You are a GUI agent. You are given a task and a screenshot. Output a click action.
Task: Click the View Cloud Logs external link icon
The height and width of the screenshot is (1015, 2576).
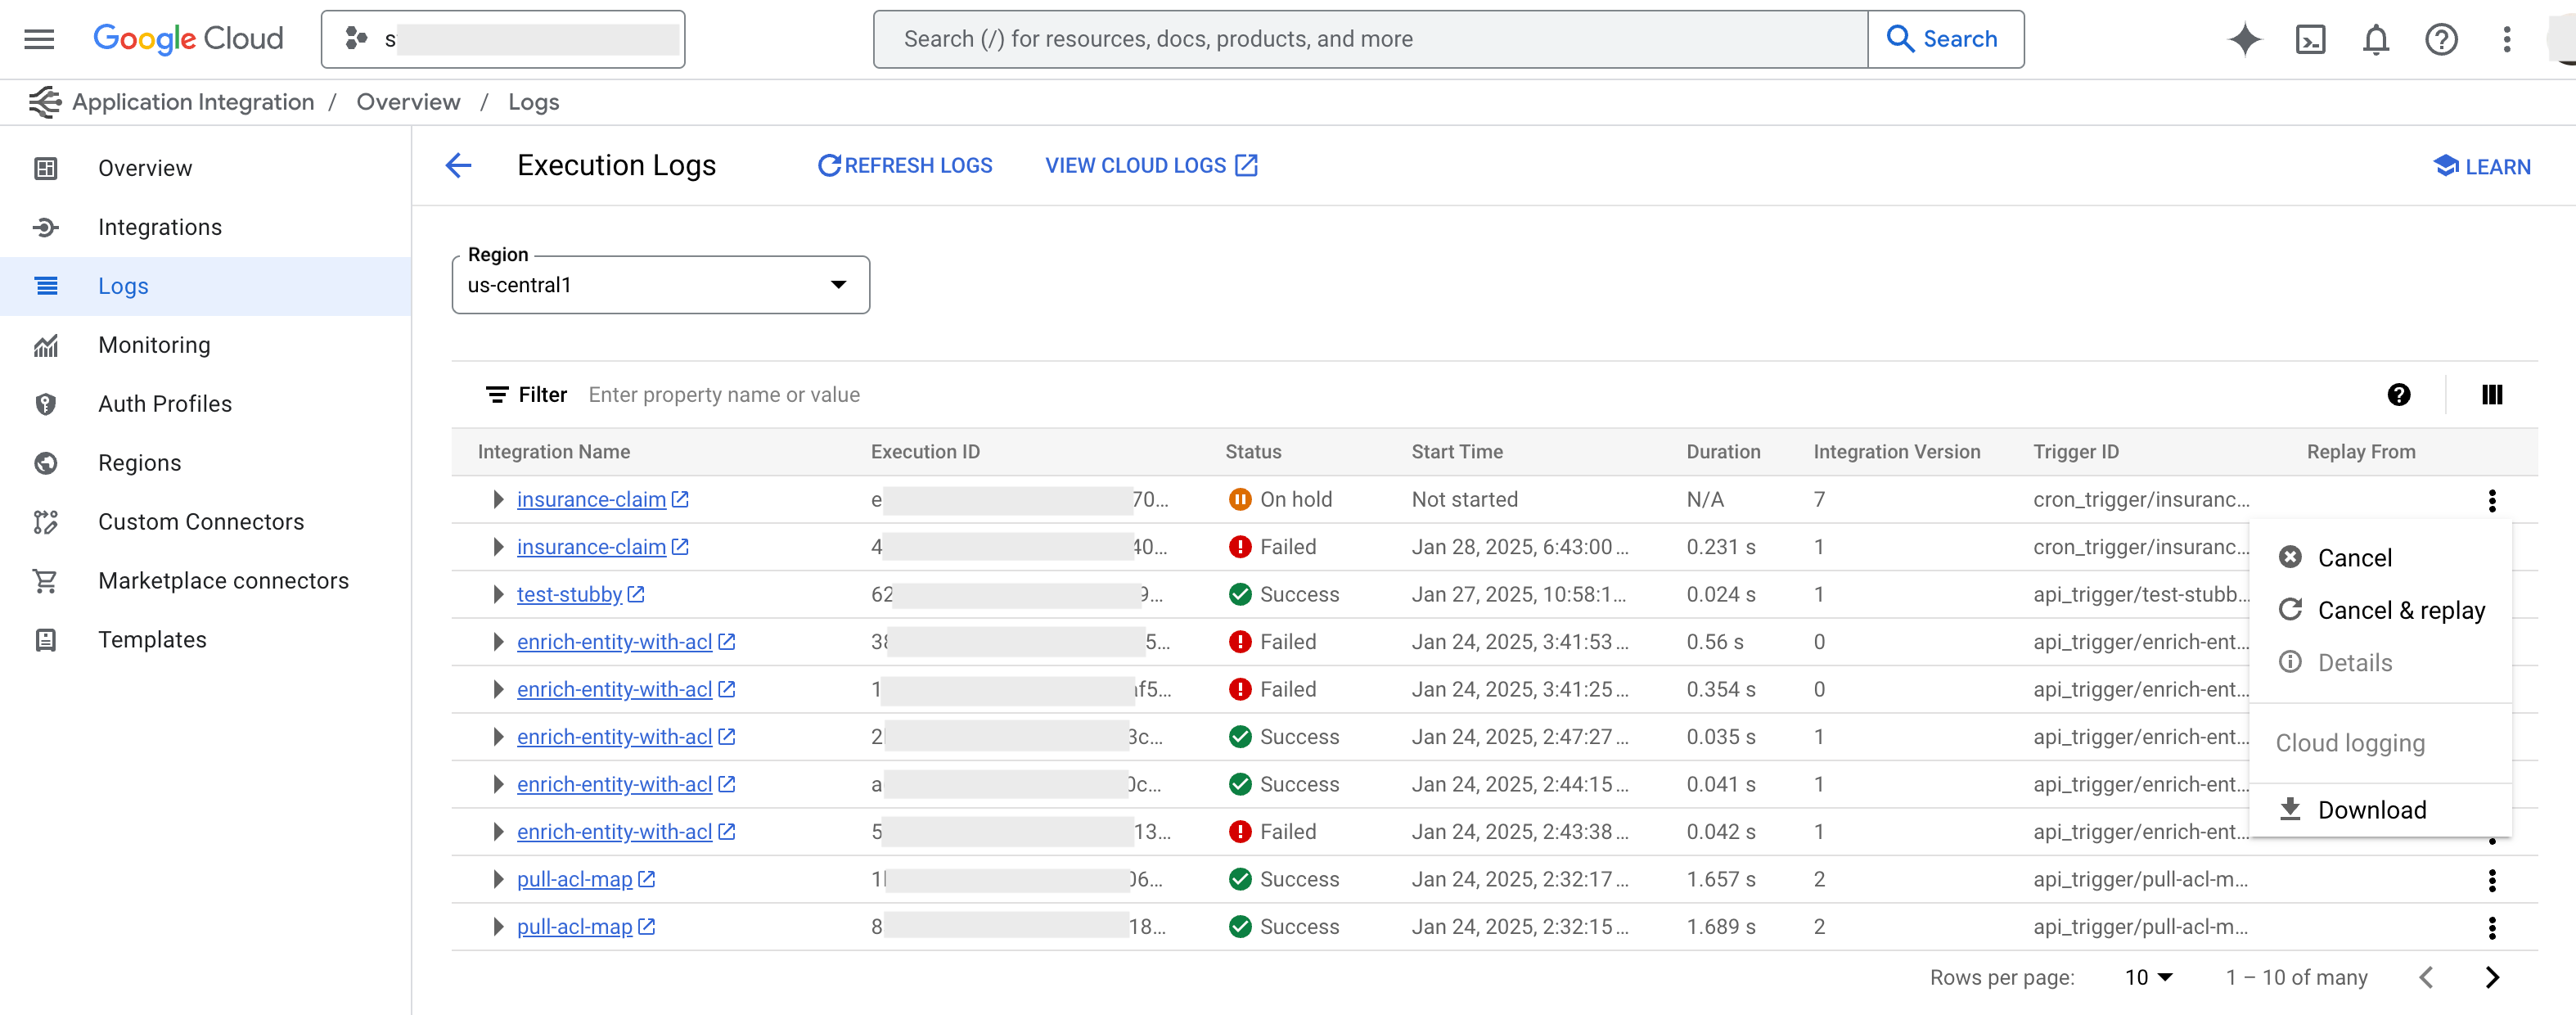coord(1247,165)
